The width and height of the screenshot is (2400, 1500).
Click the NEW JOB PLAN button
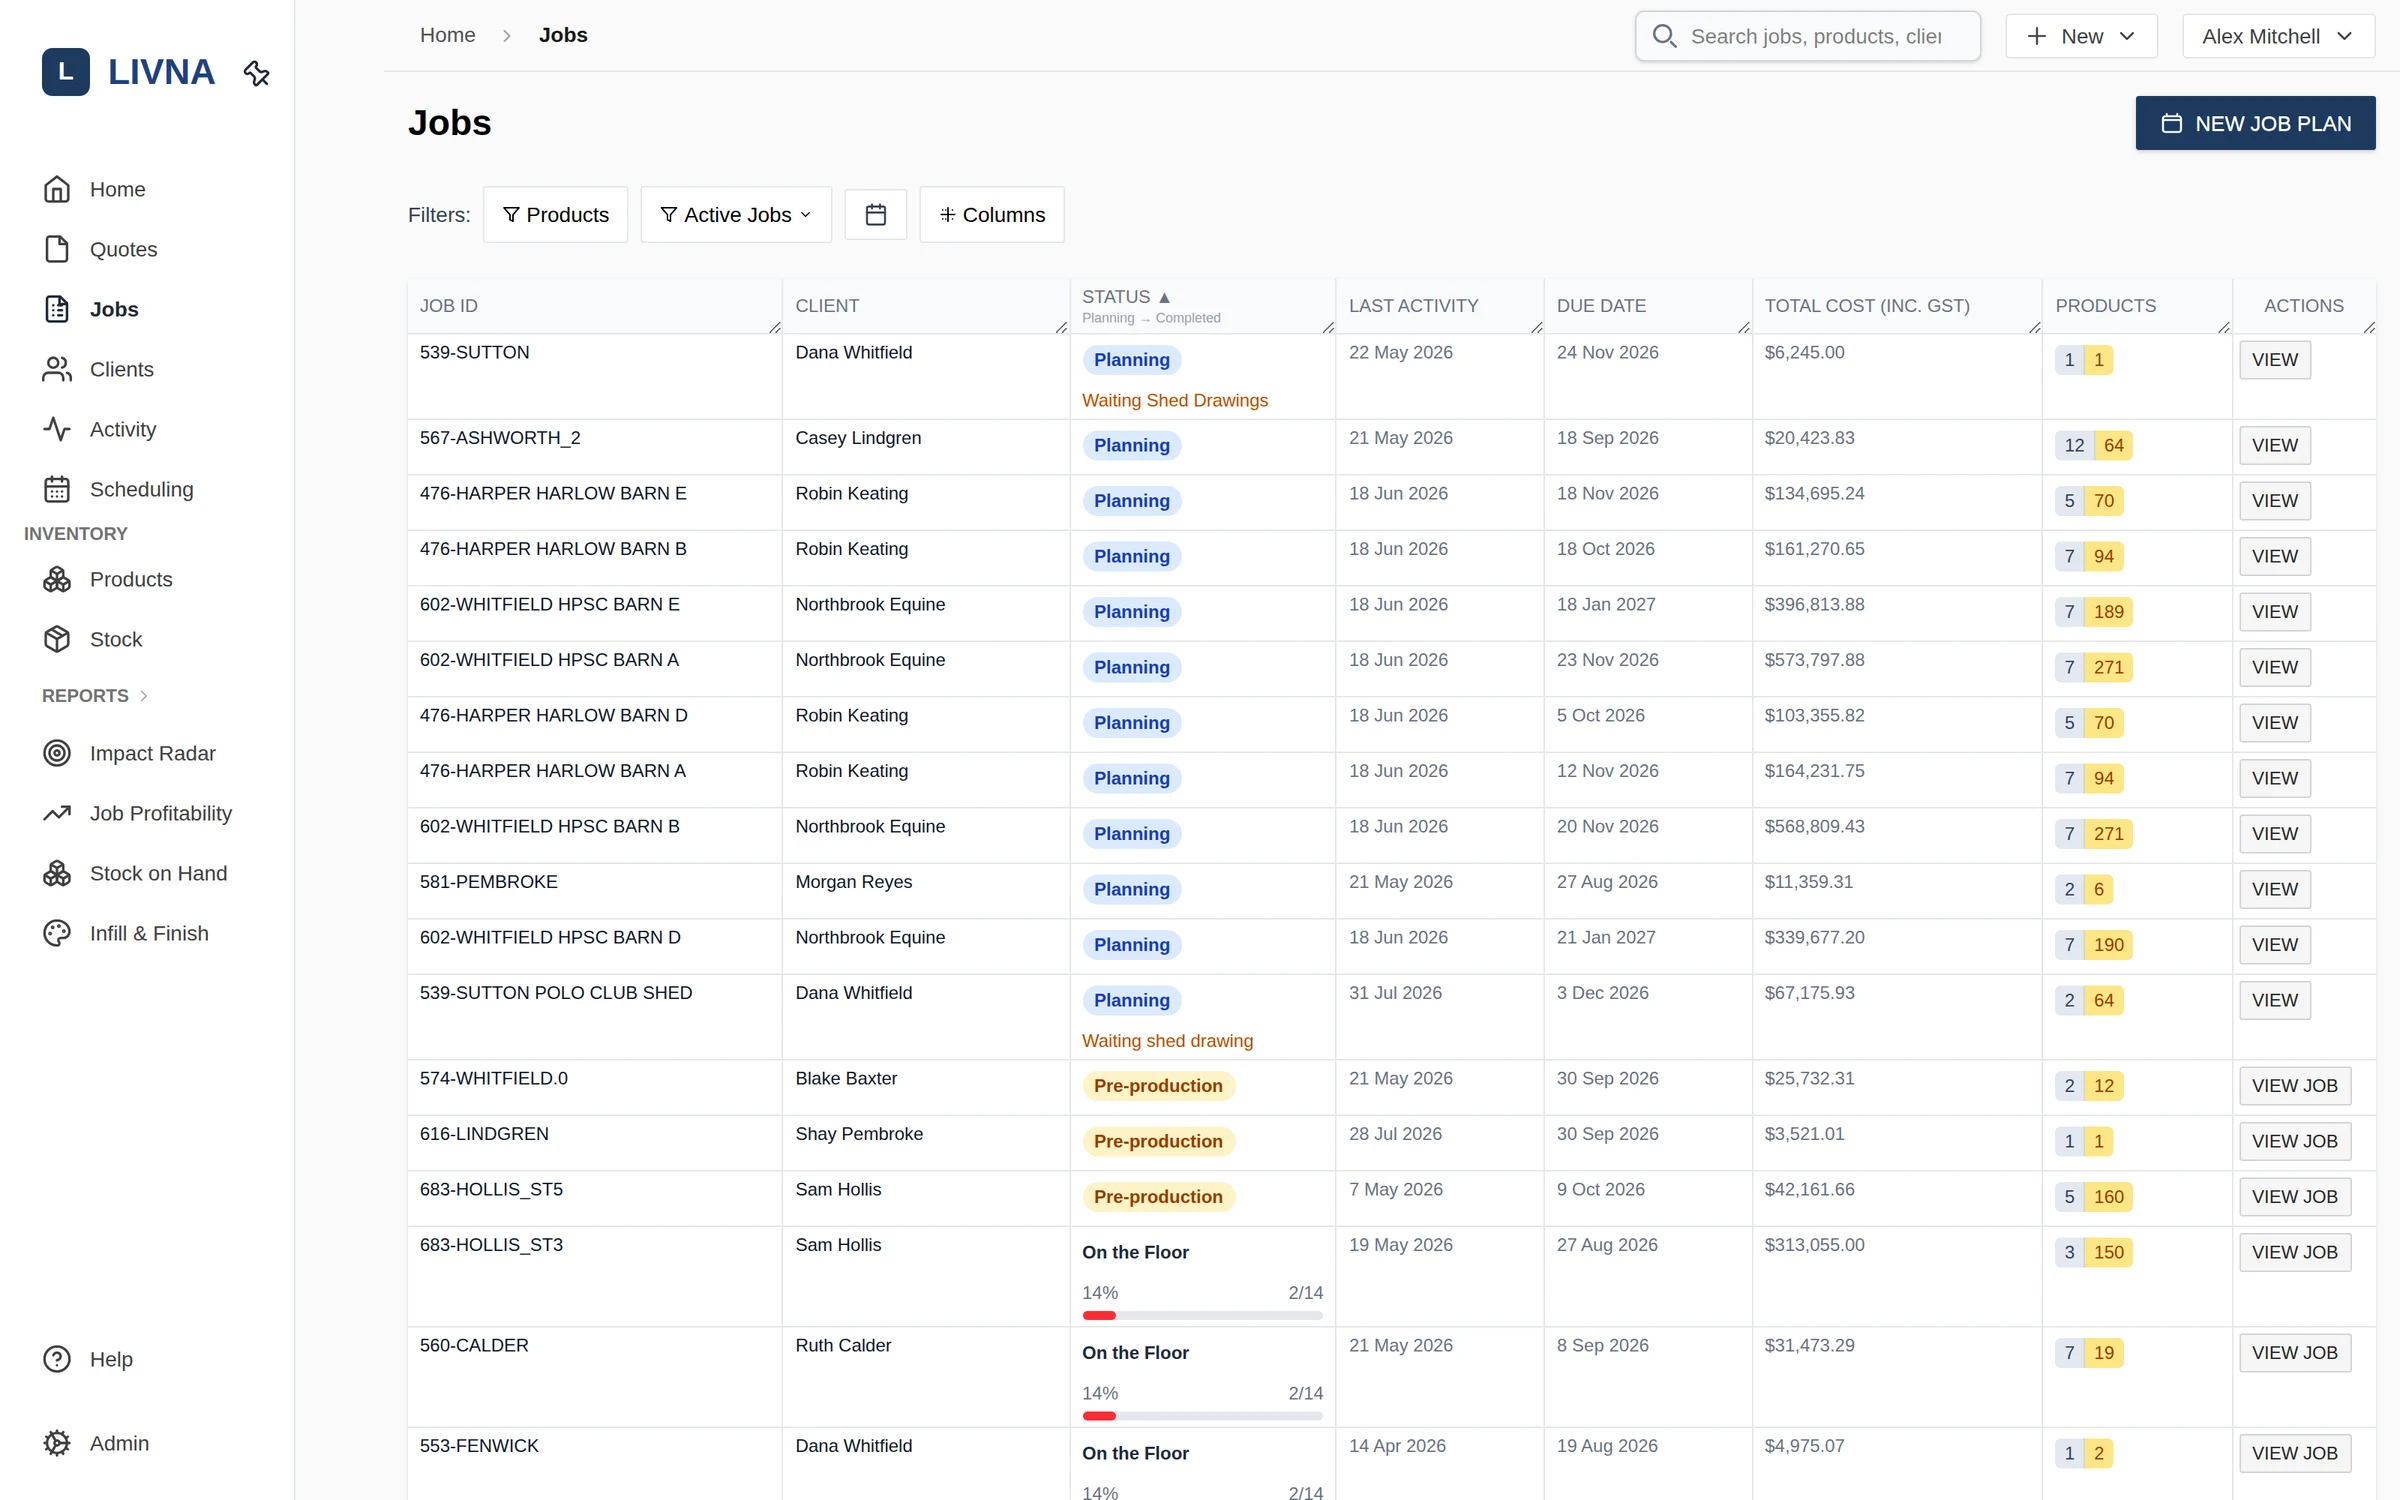2256,123
